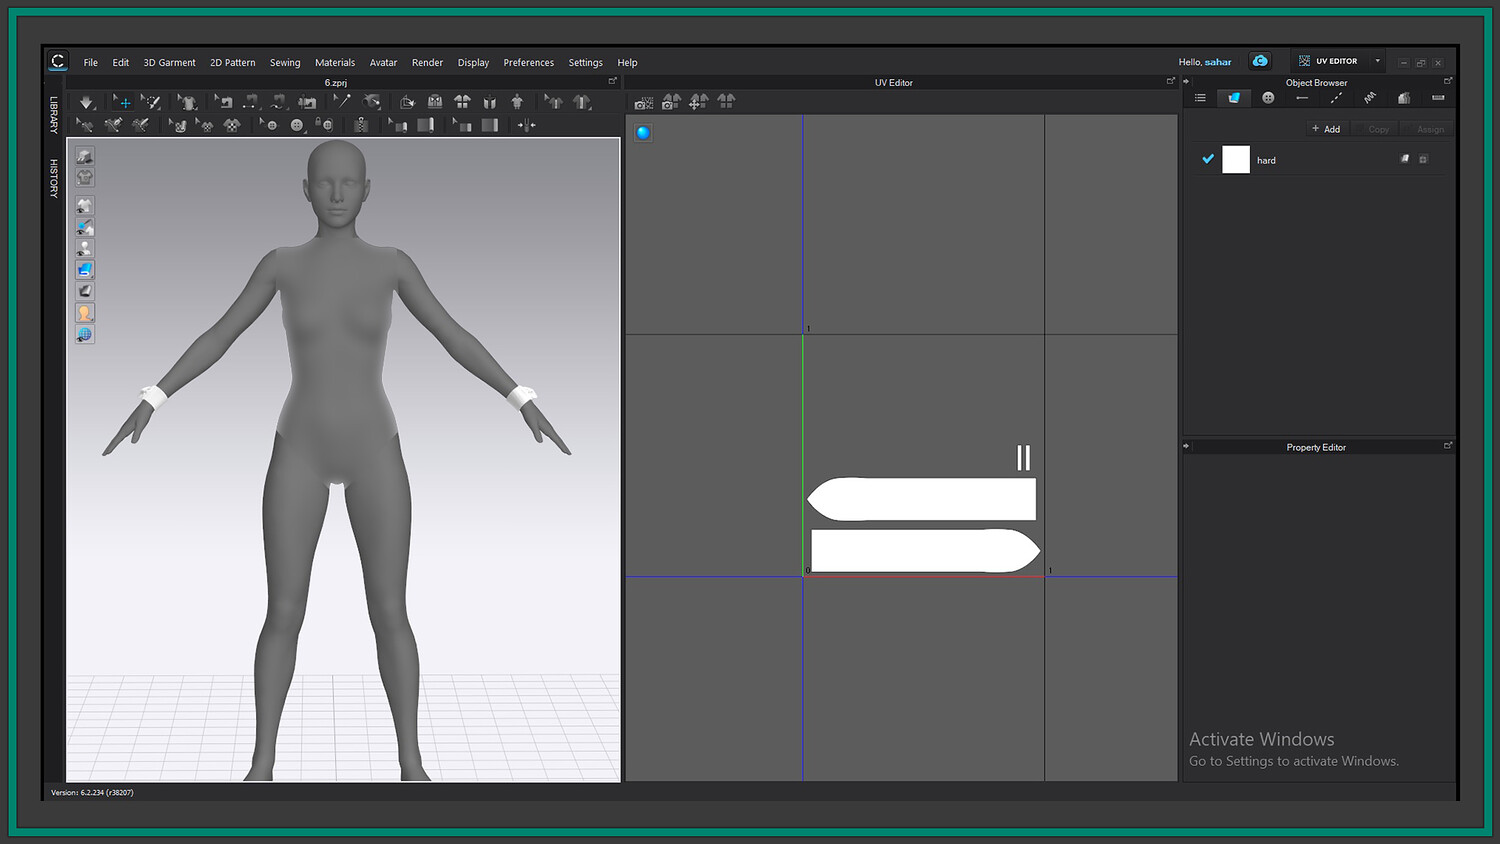Expand the HISTORY side panel

54,178
